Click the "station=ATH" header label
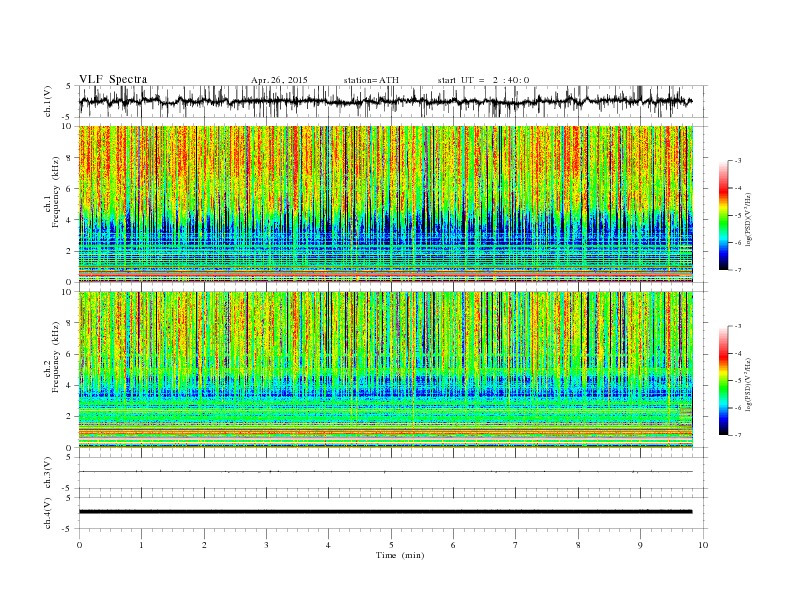Viewport: 792px width, 612px height. click(x=371, y=80)
